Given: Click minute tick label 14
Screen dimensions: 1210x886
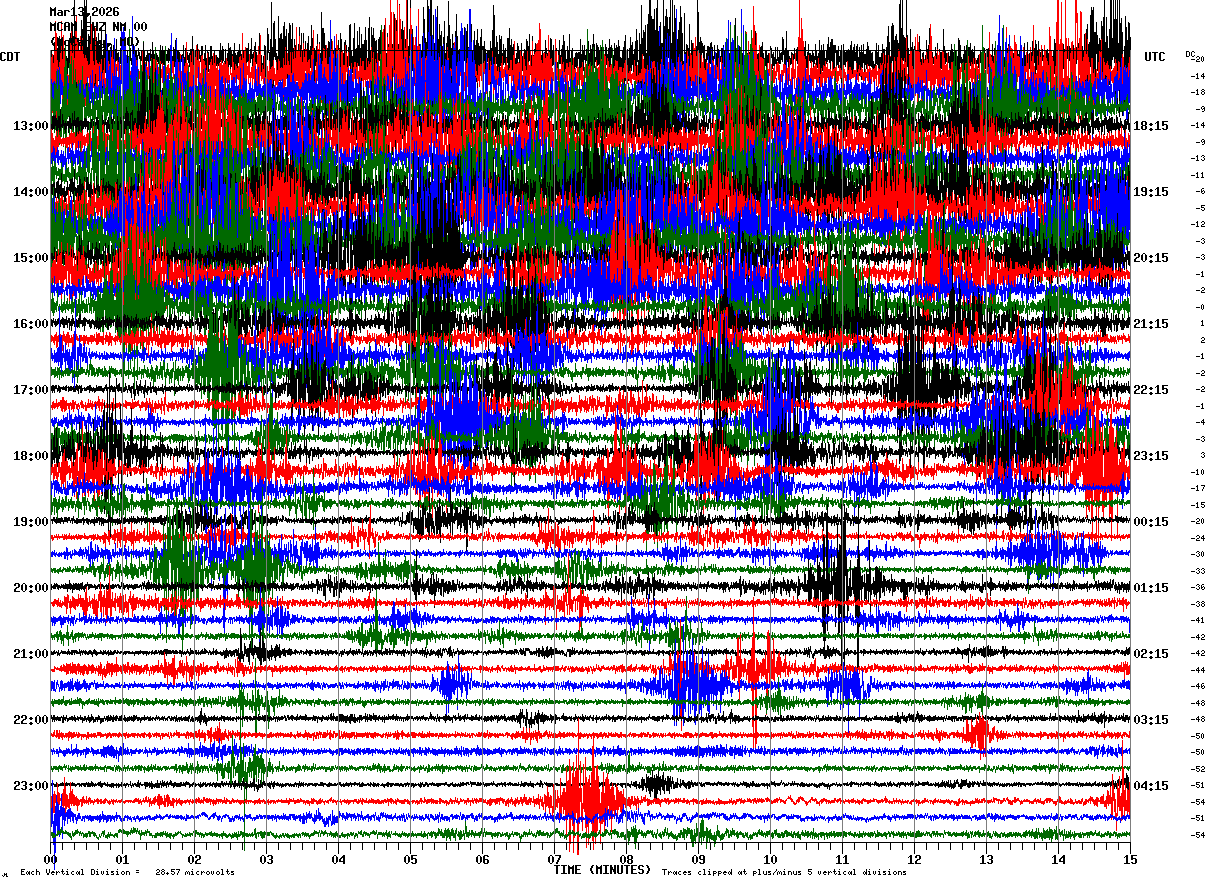Looking at the screenshot, I should (x=1058, y=859).
